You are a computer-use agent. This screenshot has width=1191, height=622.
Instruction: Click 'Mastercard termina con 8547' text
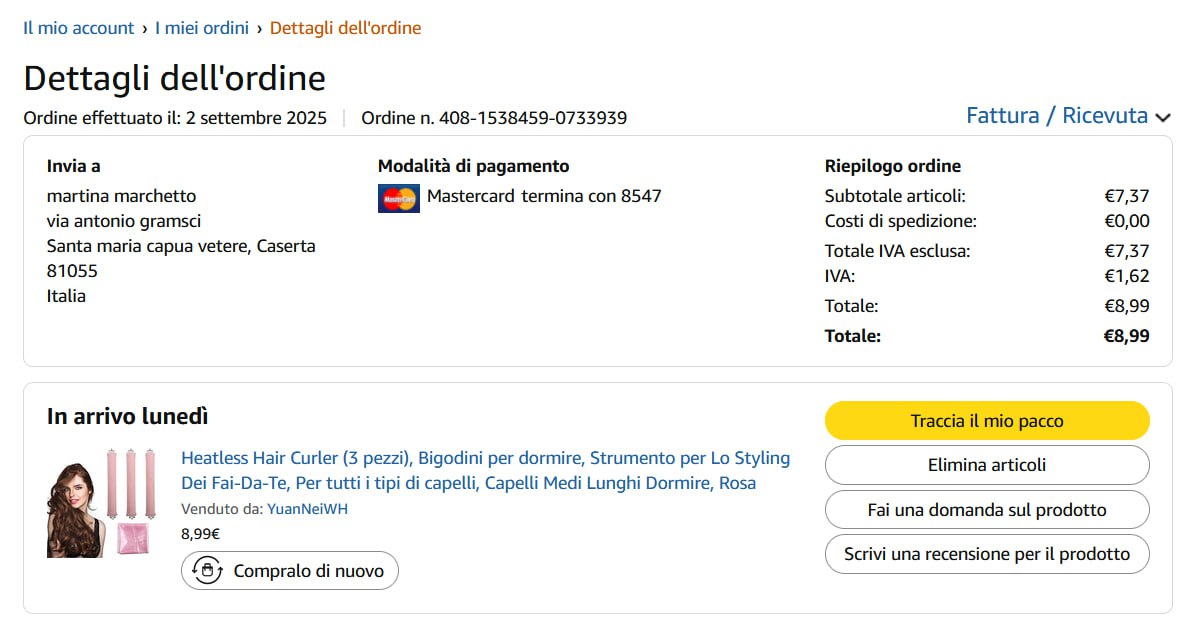click(544, 196)
